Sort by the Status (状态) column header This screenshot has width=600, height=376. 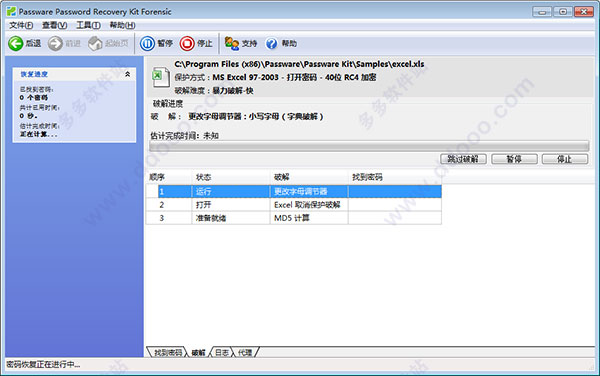pyautogui.click(x=231, y=177)
